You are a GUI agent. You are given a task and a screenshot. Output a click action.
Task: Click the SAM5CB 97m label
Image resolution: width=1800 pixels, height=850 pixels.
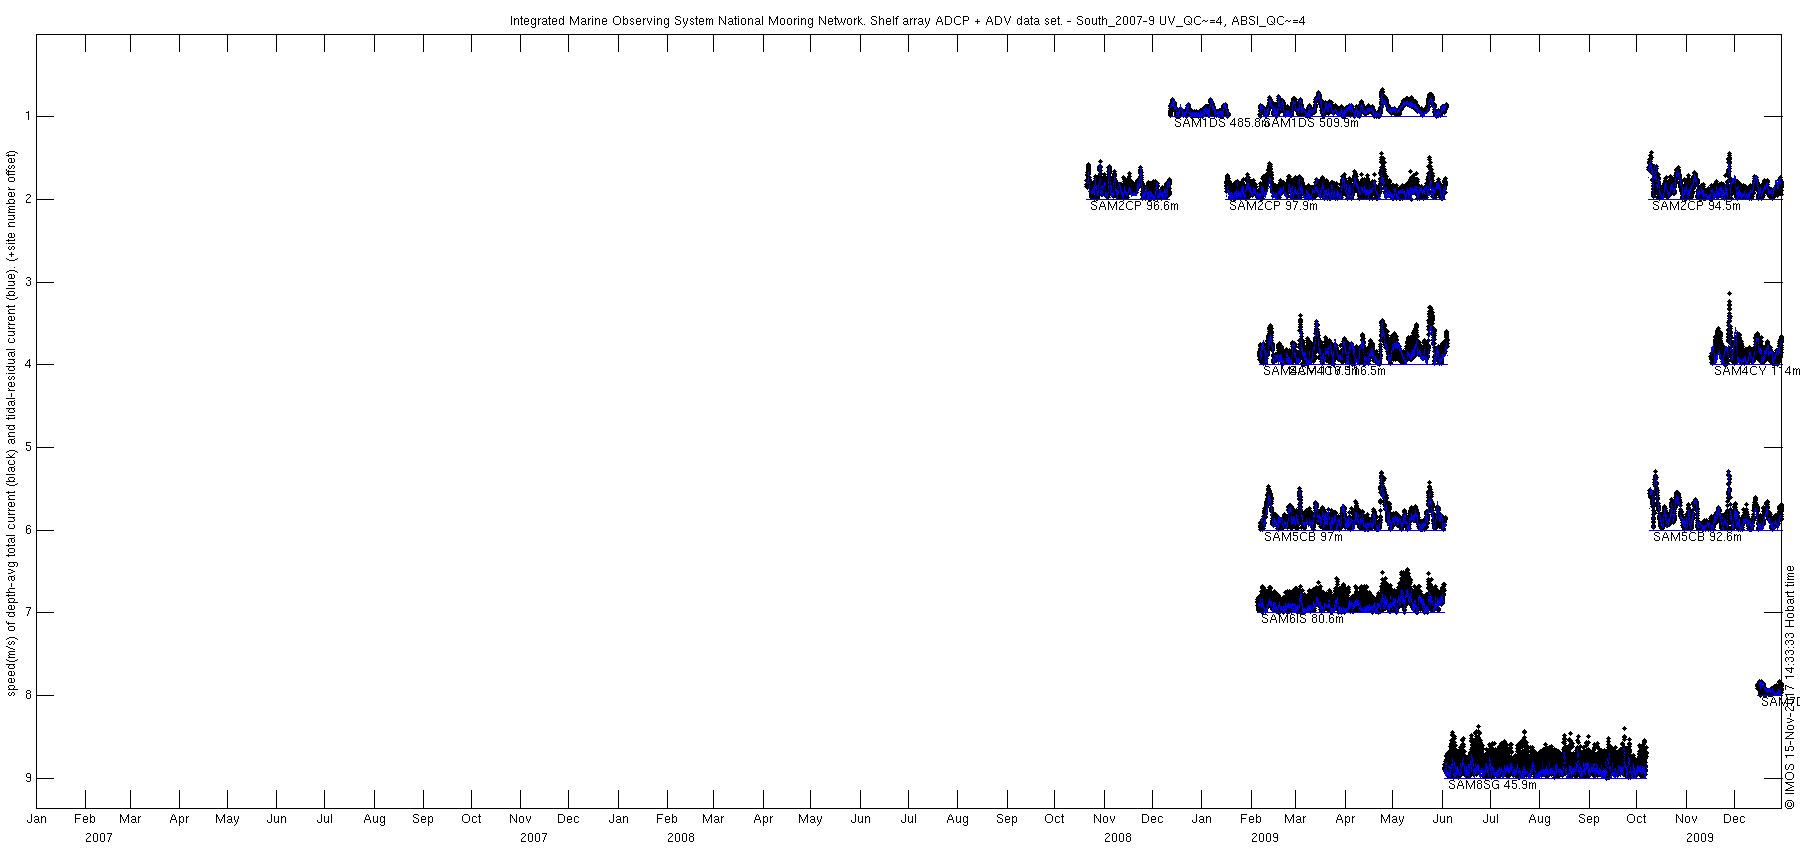tap(1303, 537)
